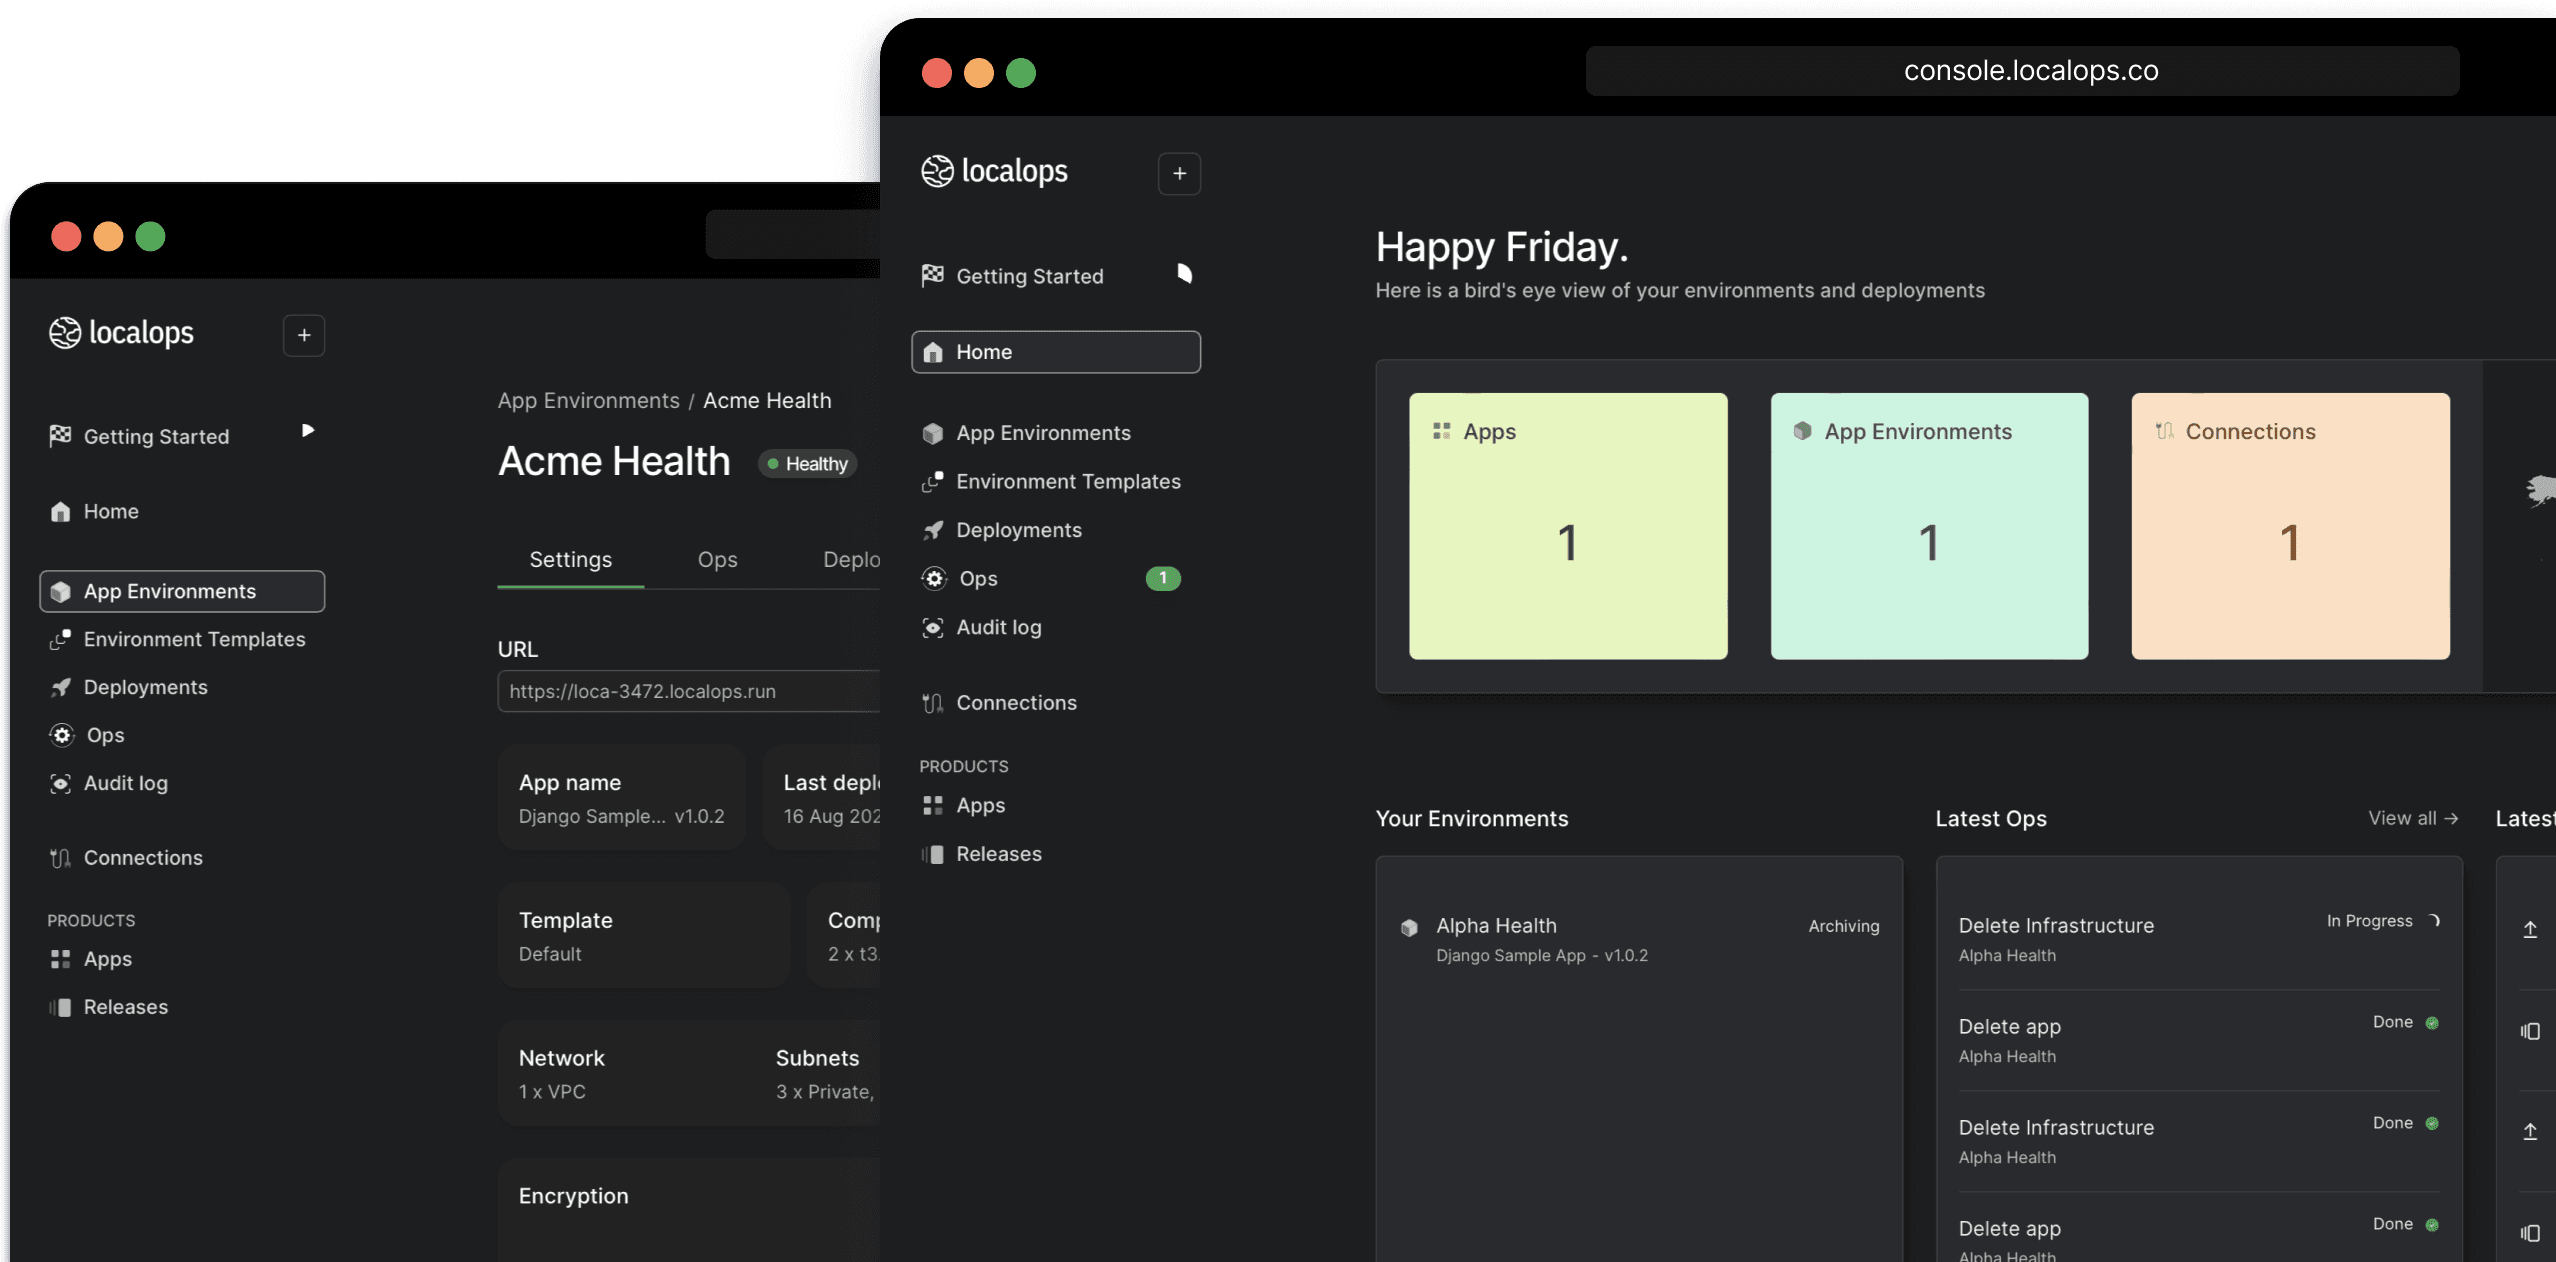Click Deployments rocket icon in left sidebar

60,687
